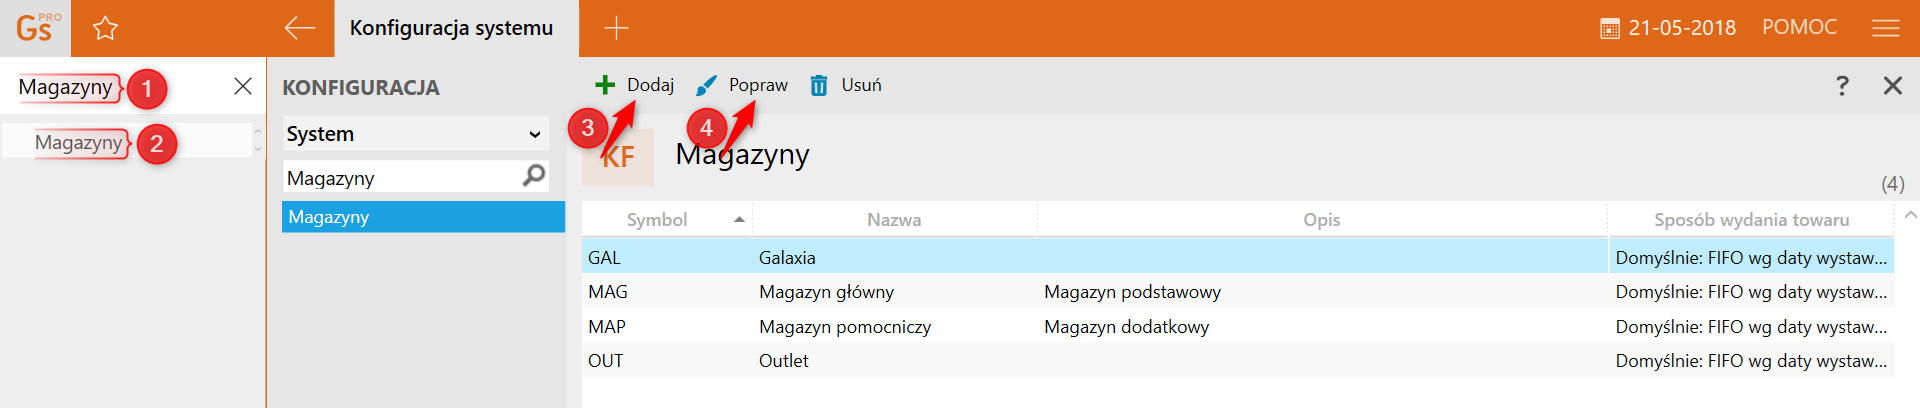
Task: Click the Magazyny filter field in Konfiguracja
Action: [x=400, y=178]
